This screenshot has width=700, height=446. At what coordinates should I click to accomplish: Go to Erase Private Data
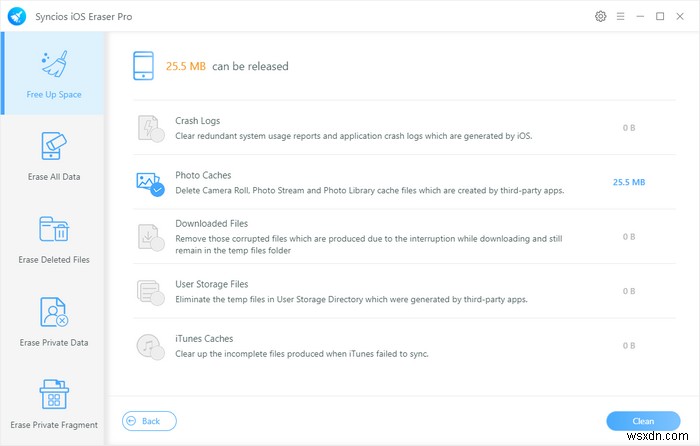point(54,322)
